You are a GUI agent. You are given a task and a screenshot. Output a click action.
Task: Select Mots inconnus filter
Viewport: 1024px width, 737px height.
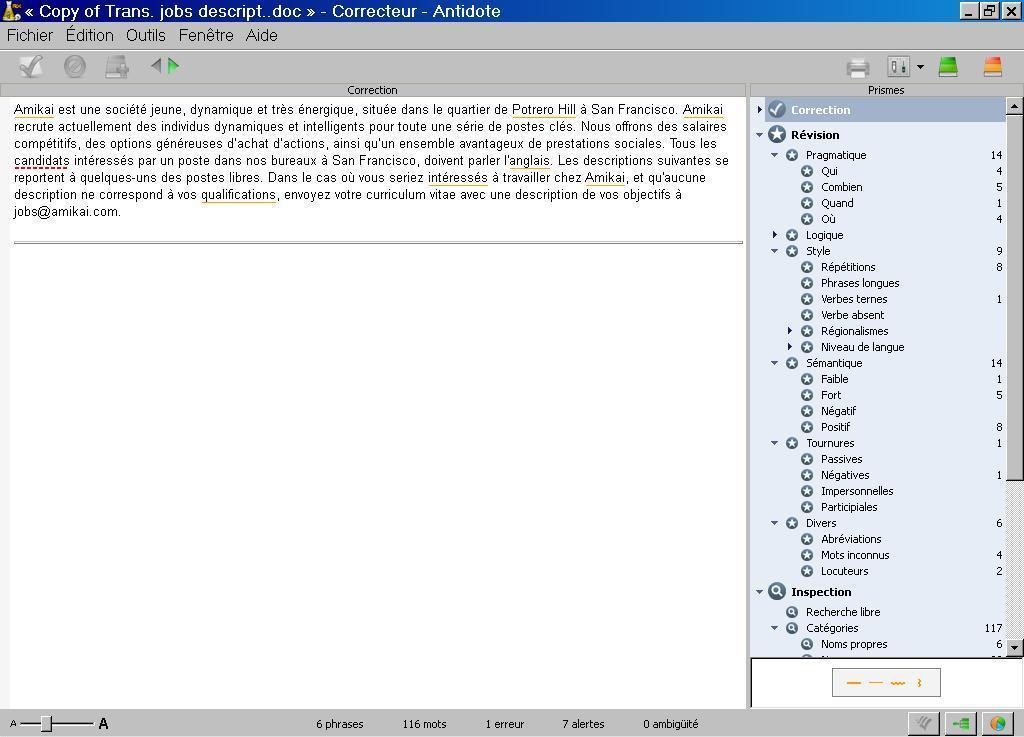855,555
